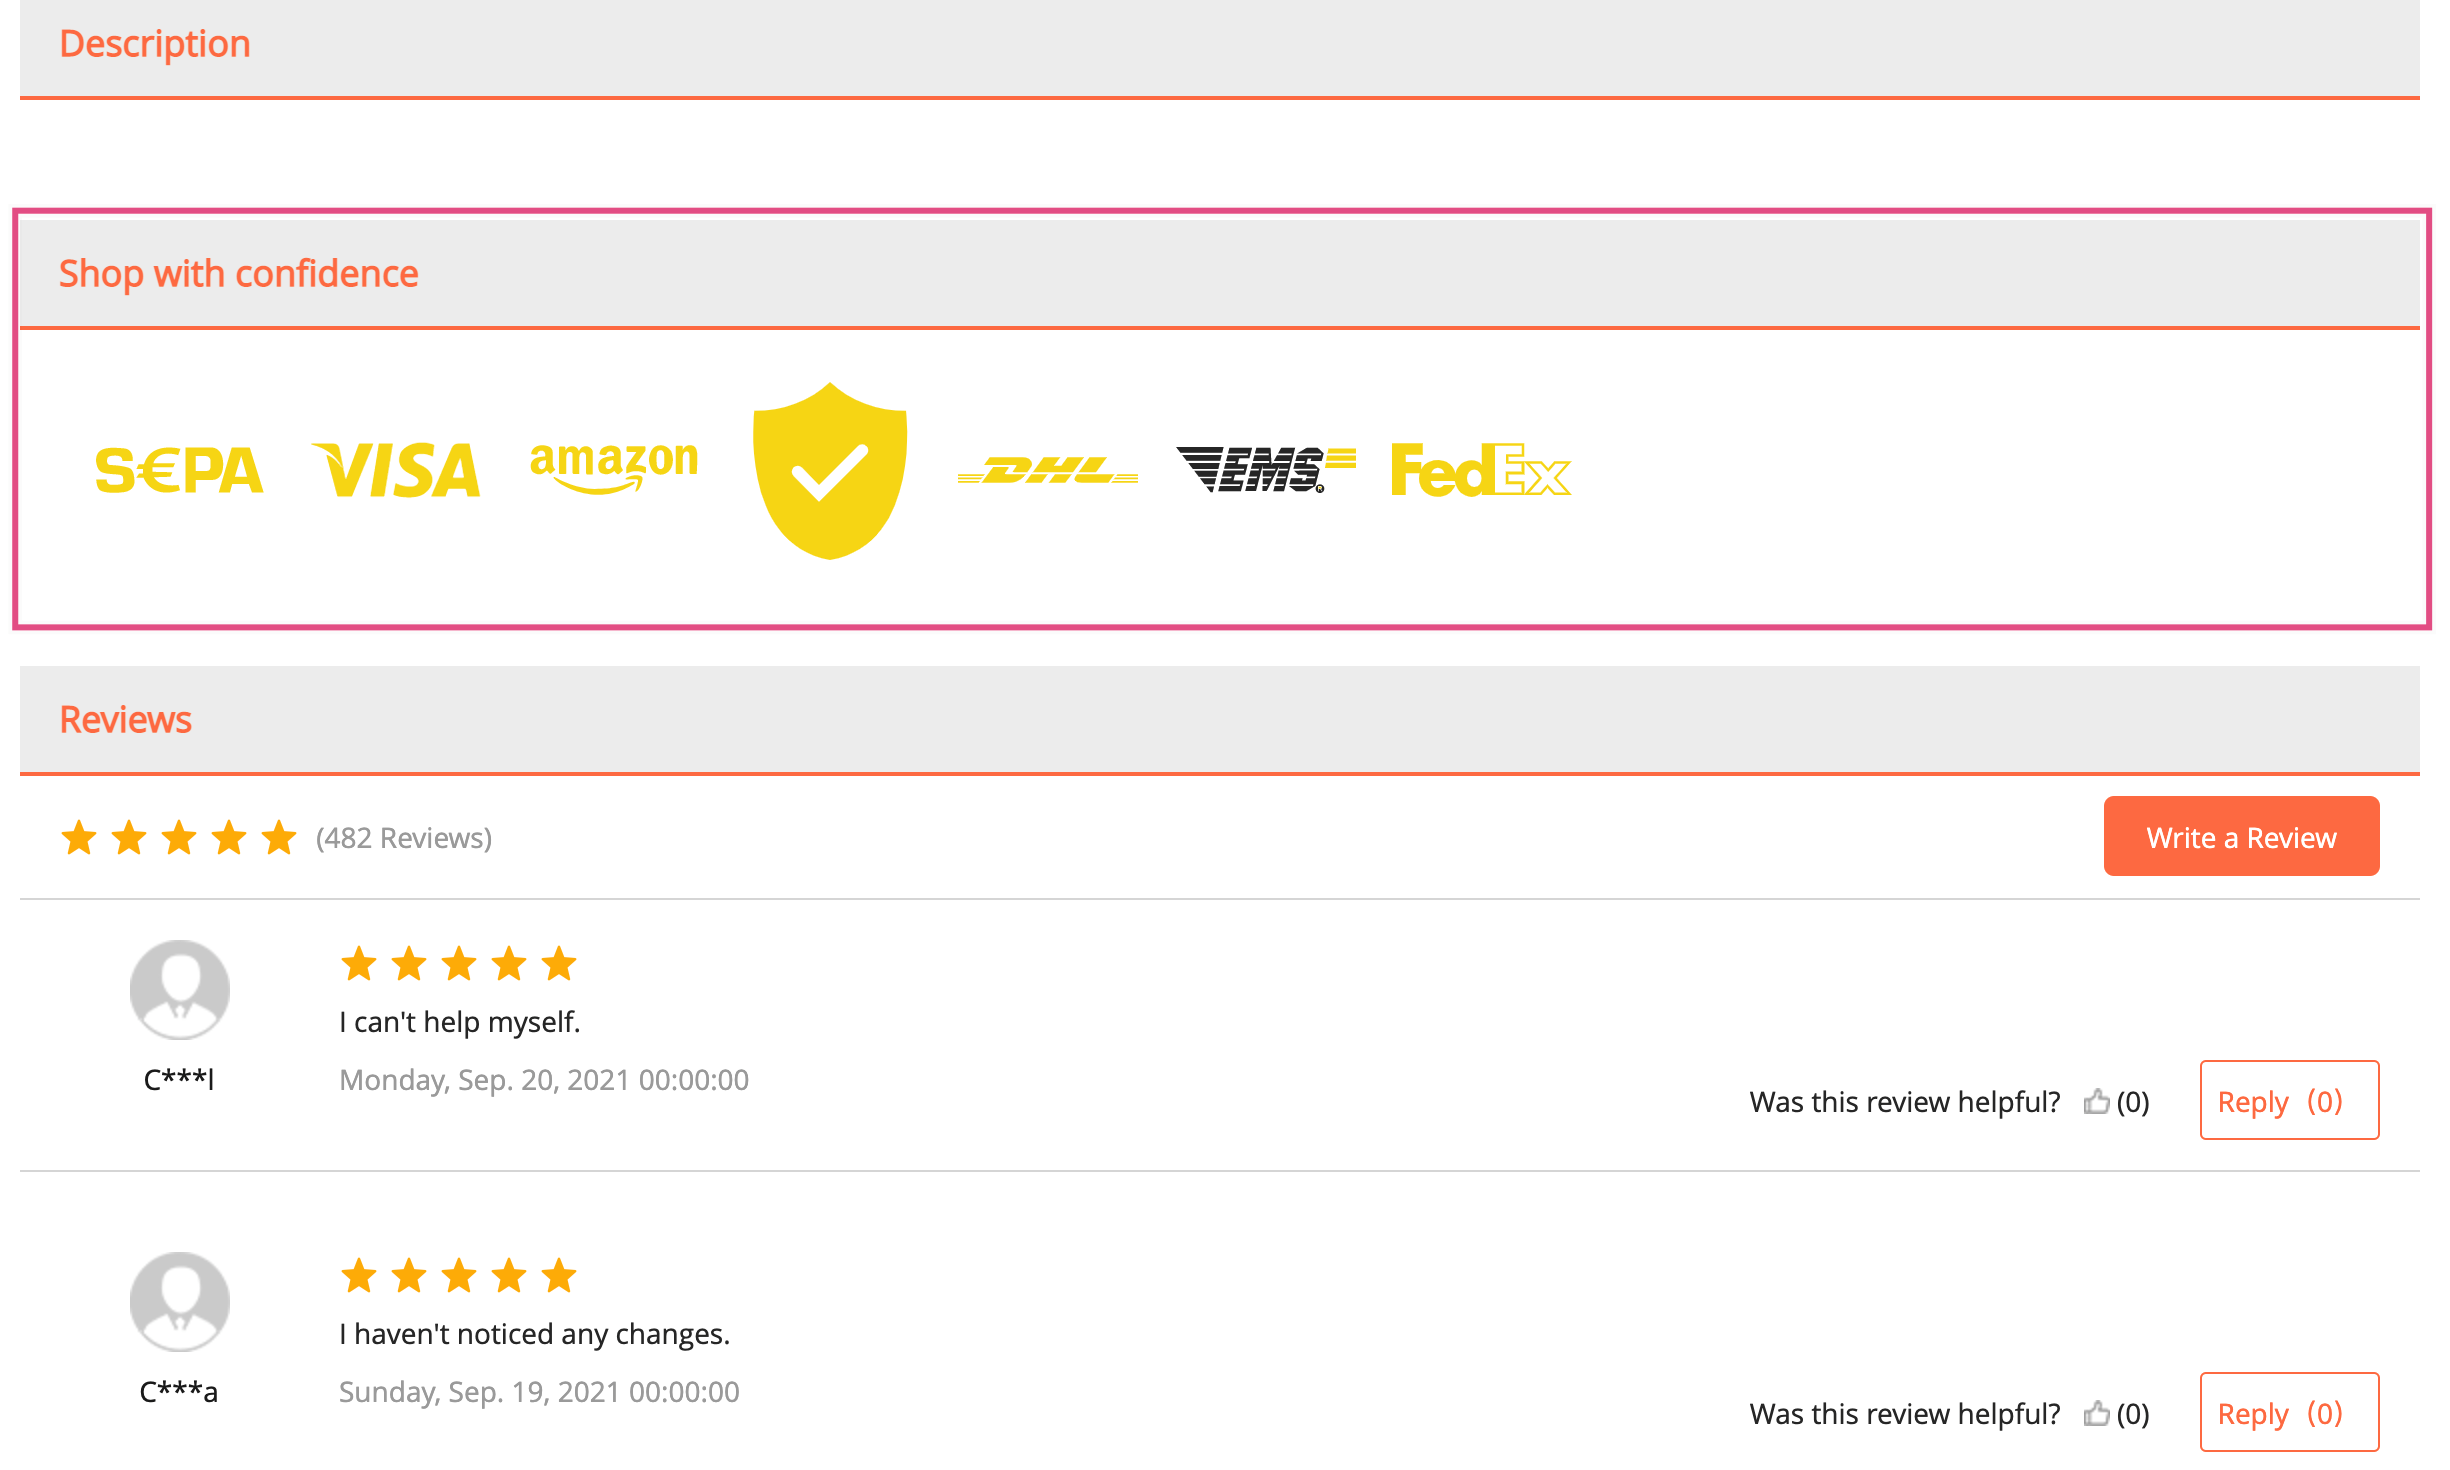Click the Amazon logo
Viewport: 2450px width, 1470px height.
pyautogui.click(x=614, y=468)
